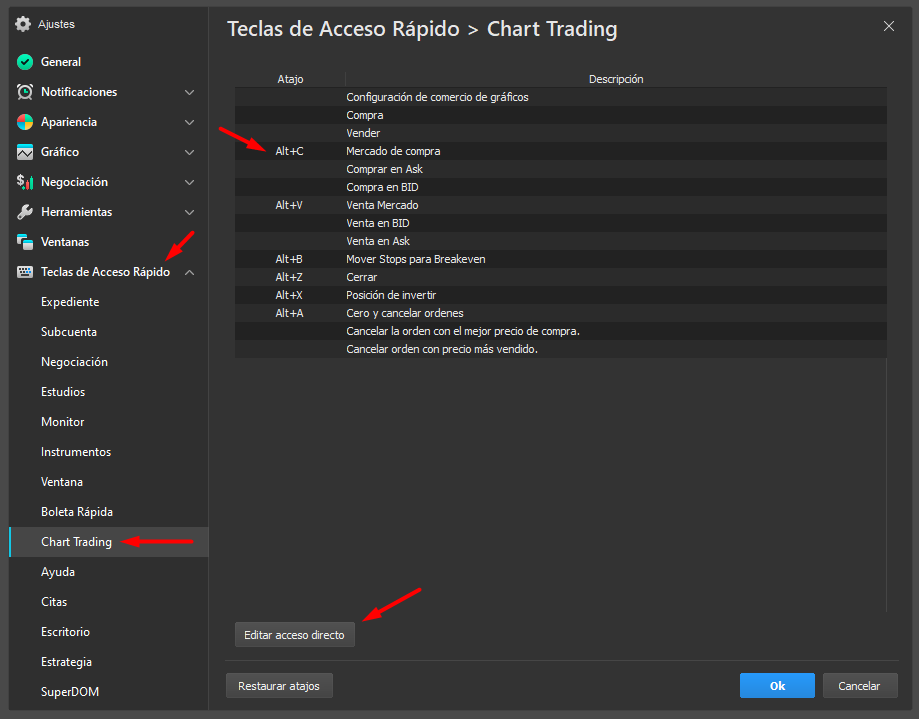Viewport: 919px width, 719px height.
Task: Click the Notificaciones alarm clock icon
Action: (25, 92)
